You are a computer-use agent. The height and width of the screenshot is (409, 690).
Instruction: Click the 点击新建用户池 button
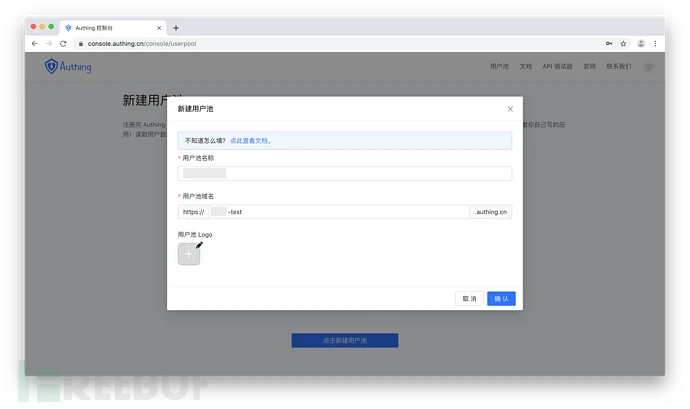click(x=345, y=340)
